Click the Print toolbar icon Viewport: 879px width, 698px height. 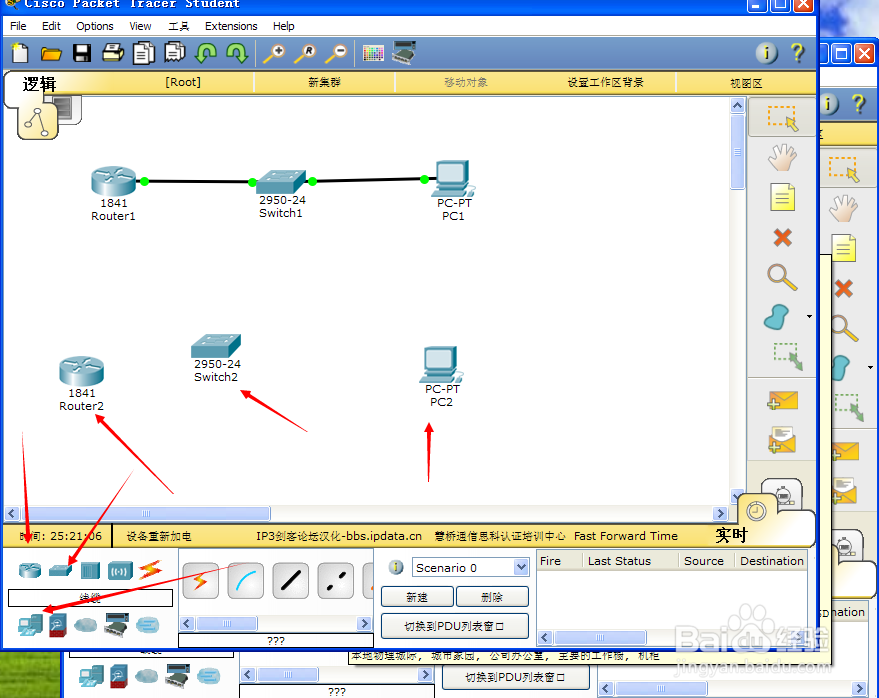[113, 53]
